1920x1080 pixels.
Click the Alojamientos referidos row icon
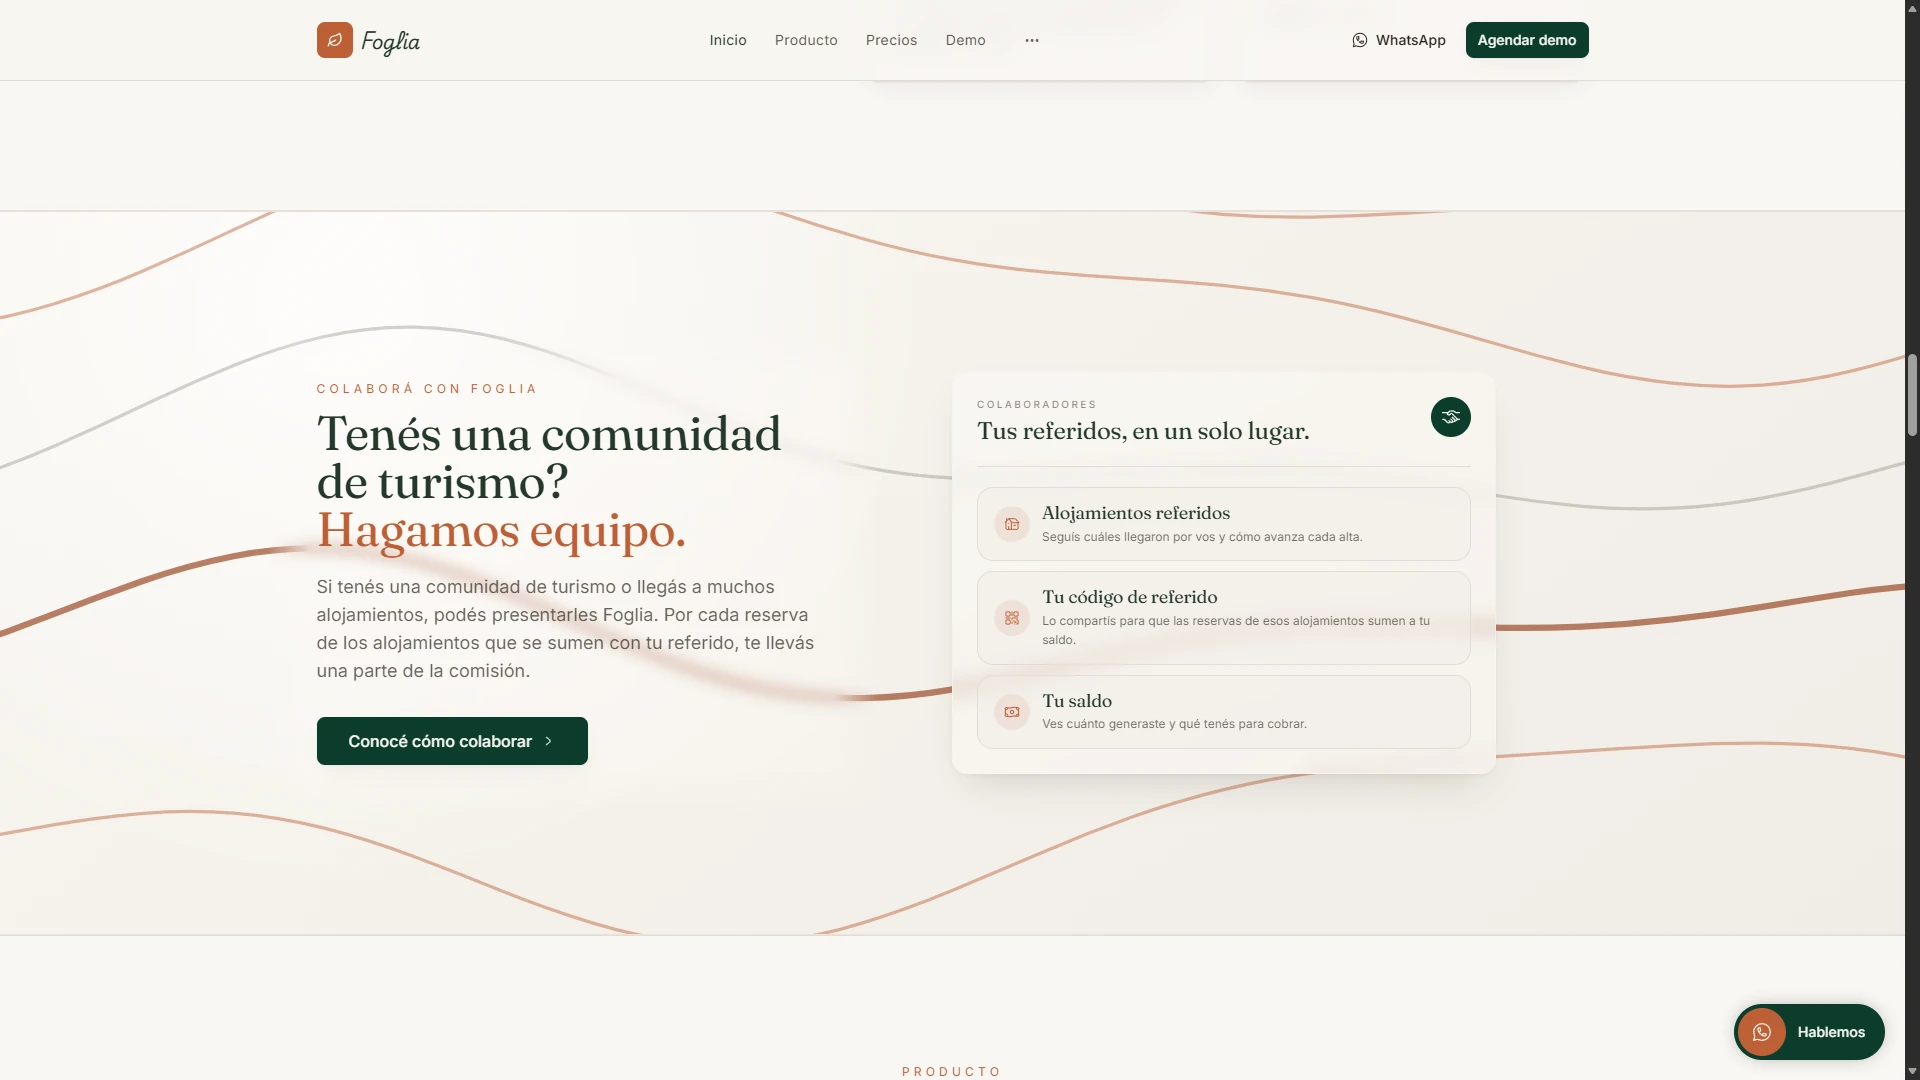(x=1012, y=524)
